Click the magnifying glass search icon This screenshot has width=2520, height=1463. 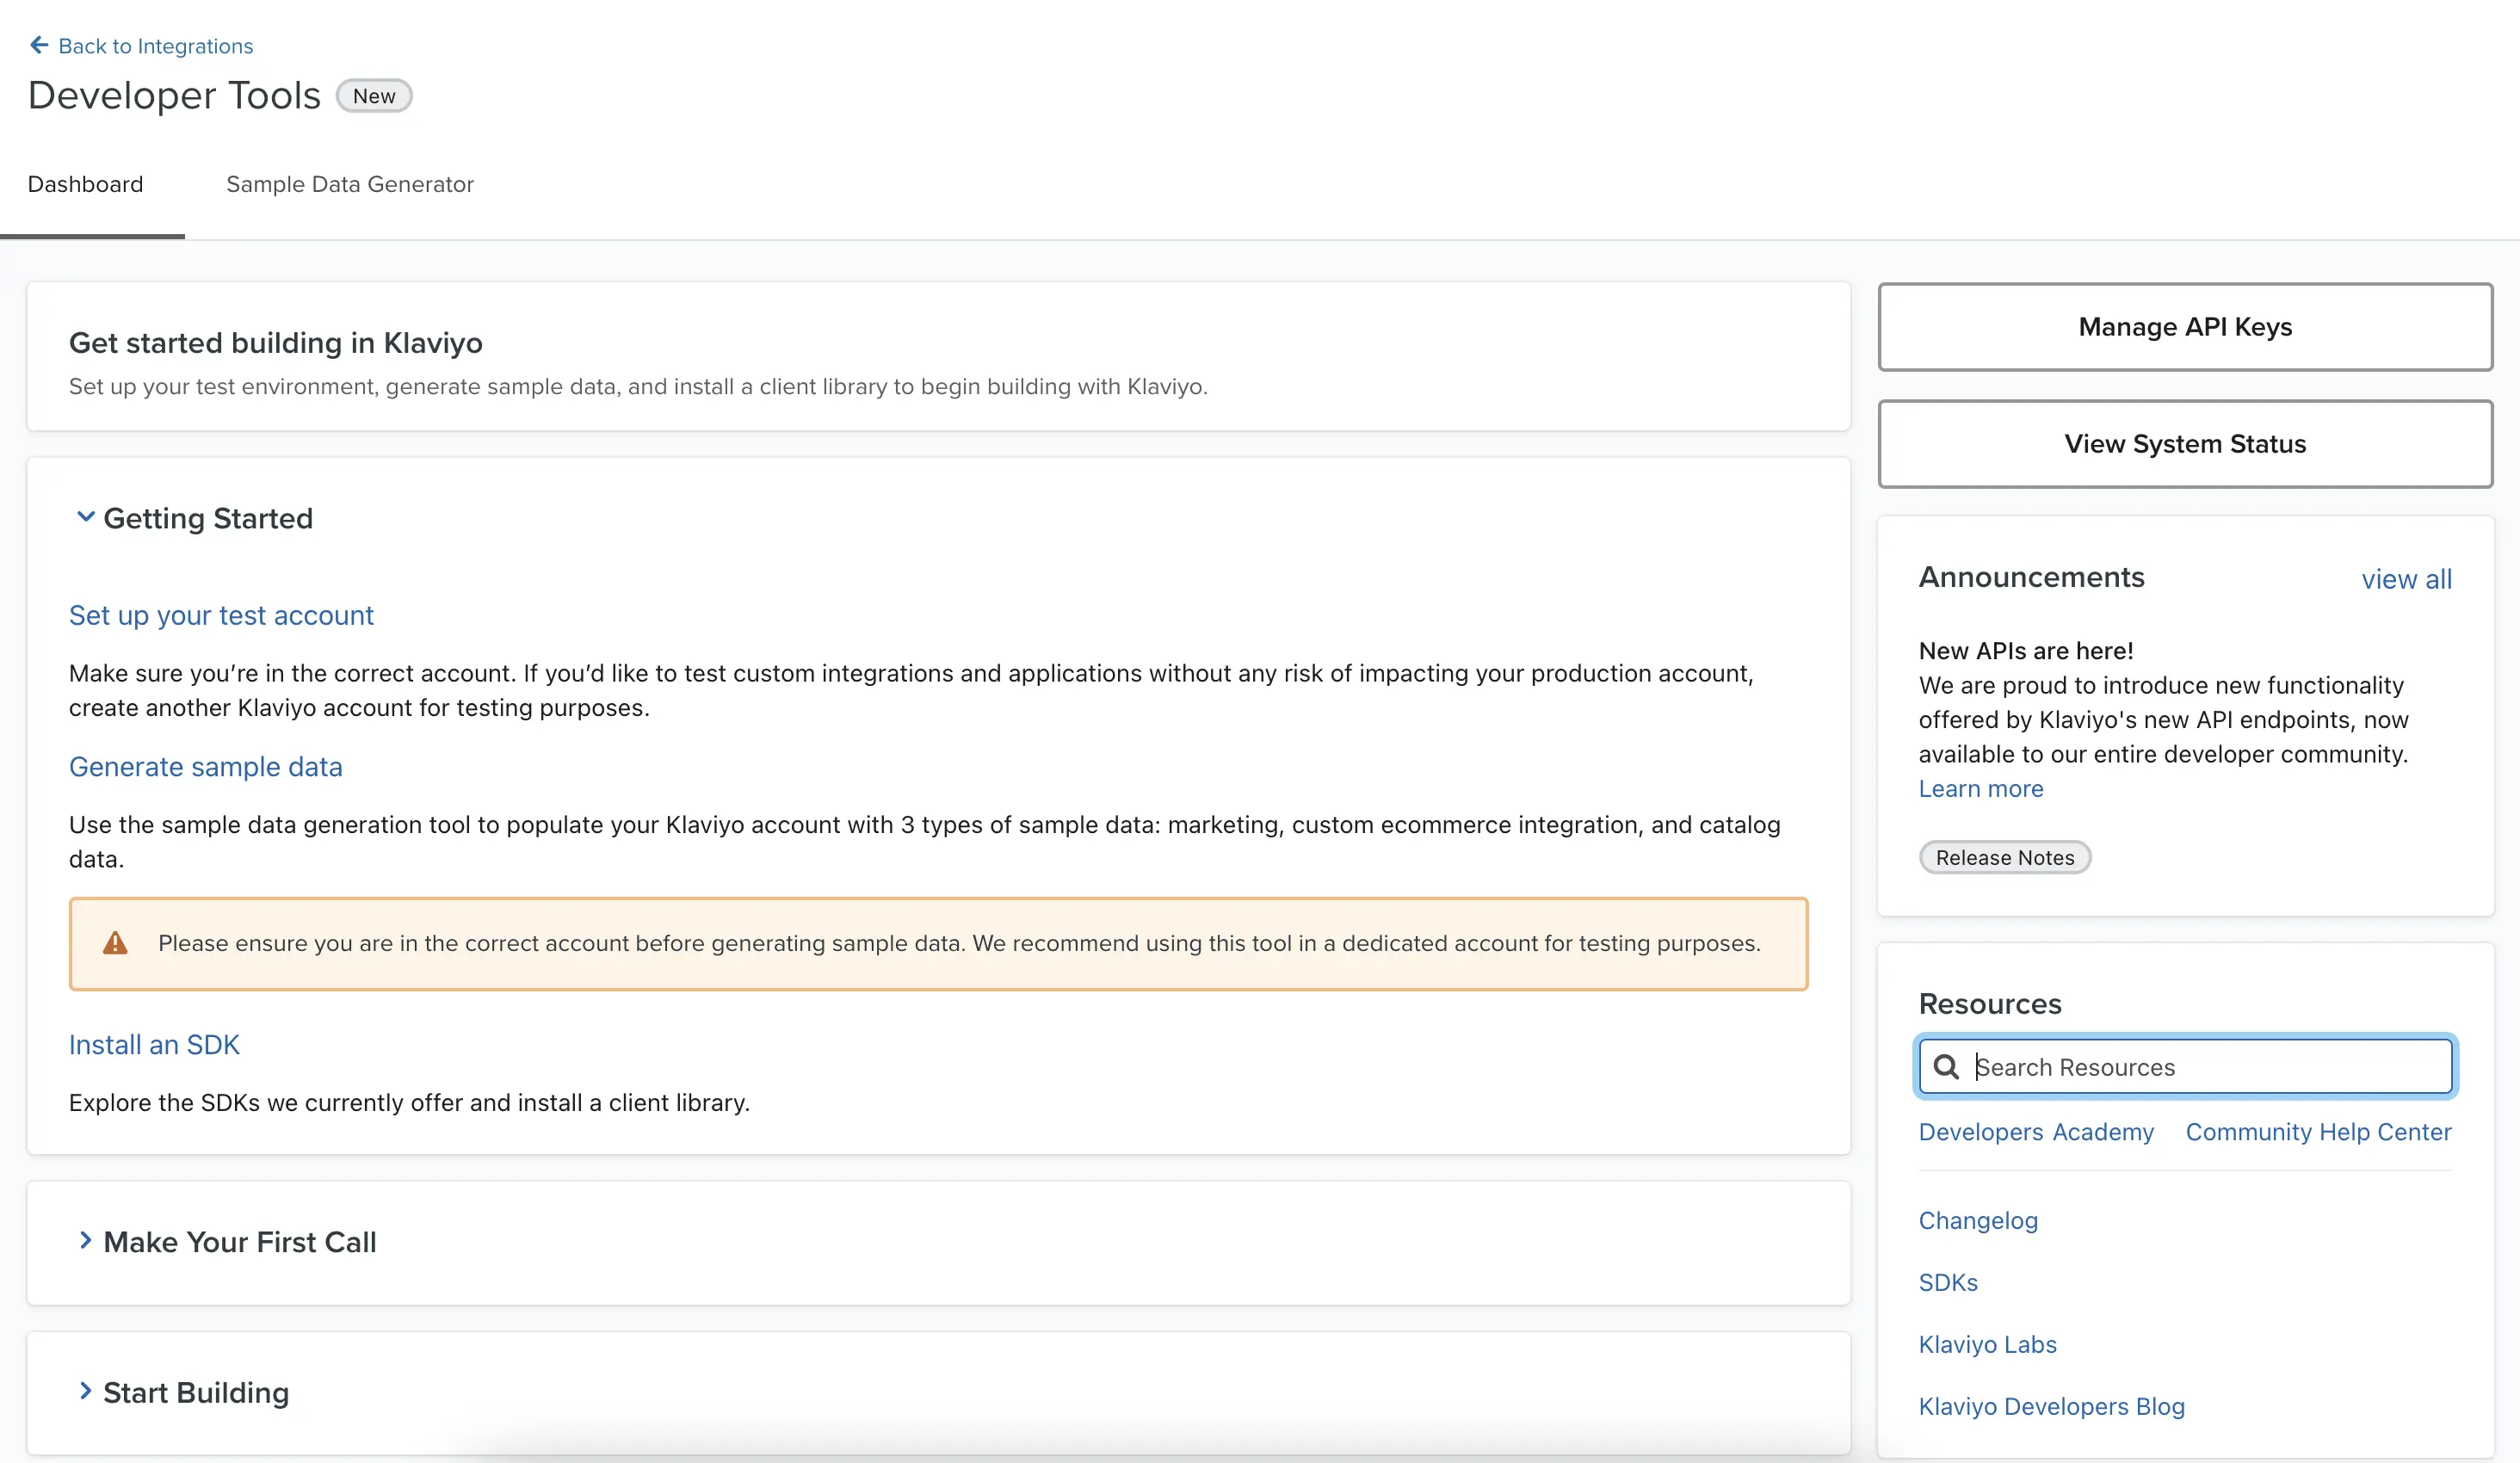pyautogui.click(x=1946, y=1067)
